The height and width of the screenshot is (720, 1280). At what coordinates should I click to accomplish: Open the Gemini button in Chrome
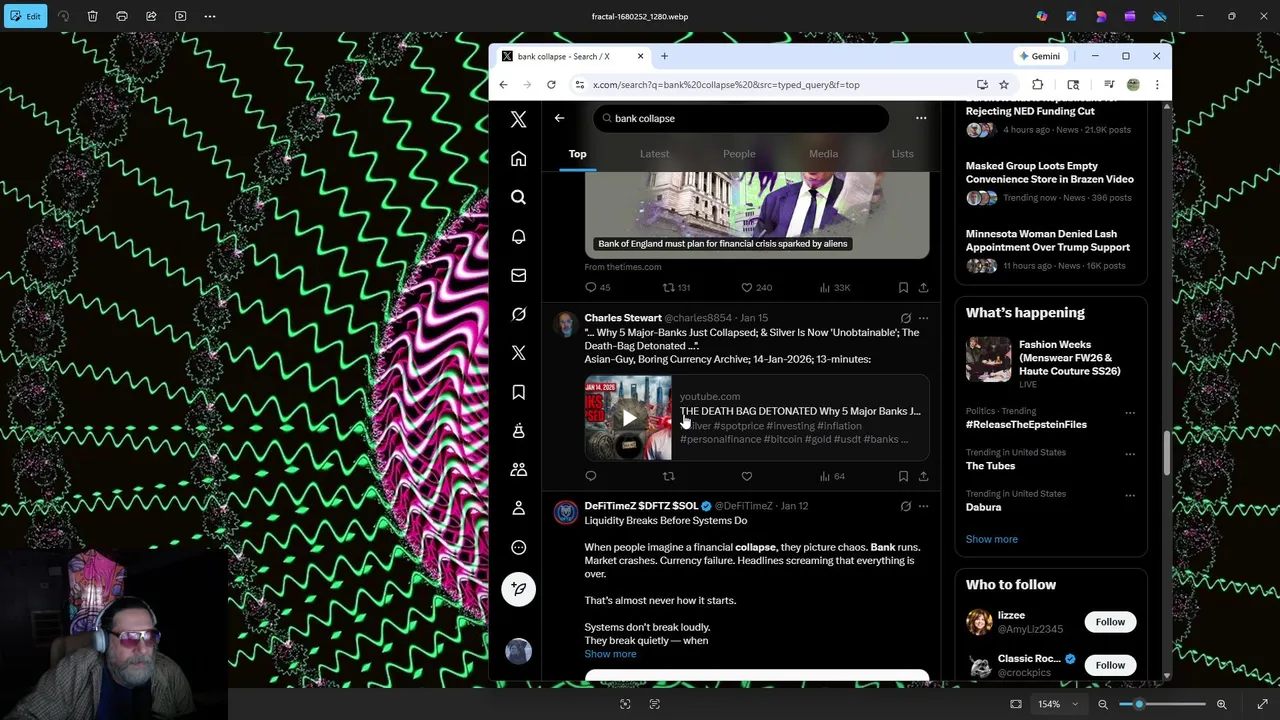point(1039,56)
